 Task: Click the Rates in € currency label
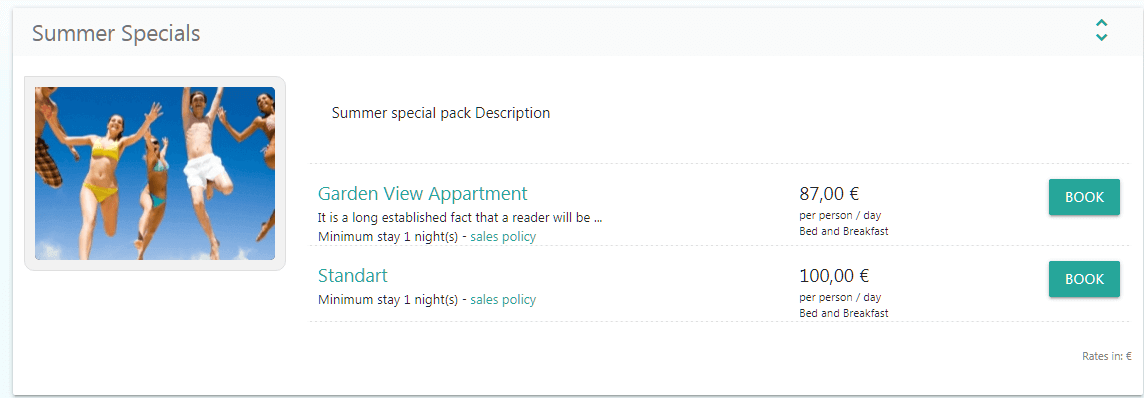pyautogui.click(x=1107, y=356)
